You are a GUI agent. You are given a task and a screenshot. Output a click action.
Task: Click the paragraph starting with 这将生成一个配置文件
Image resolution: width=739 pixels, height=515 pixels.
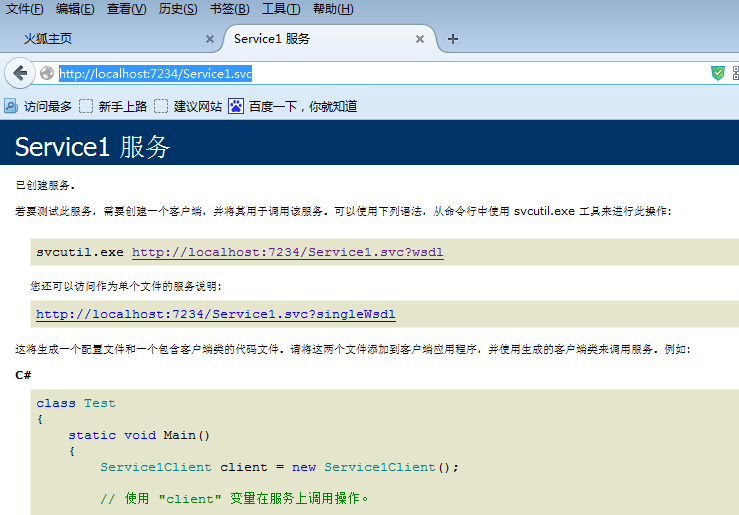click(353, 349)
